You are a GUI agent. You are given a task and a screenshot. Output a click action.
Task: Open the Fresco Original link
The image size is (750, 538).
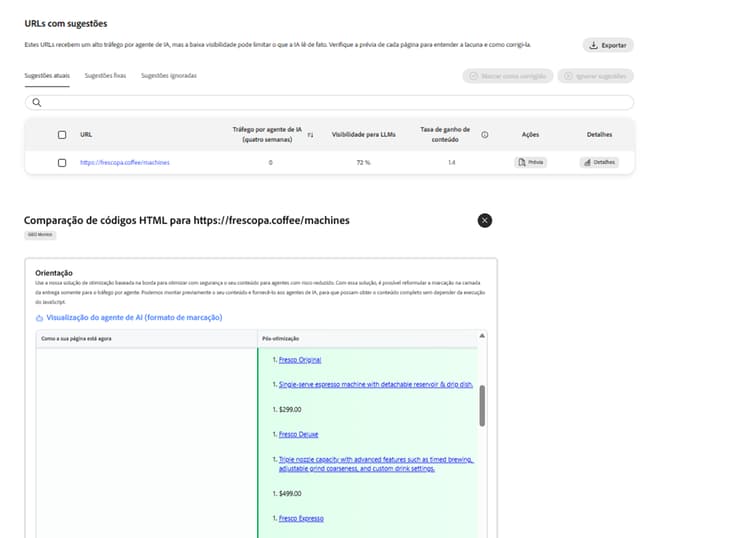coord(300,360)
